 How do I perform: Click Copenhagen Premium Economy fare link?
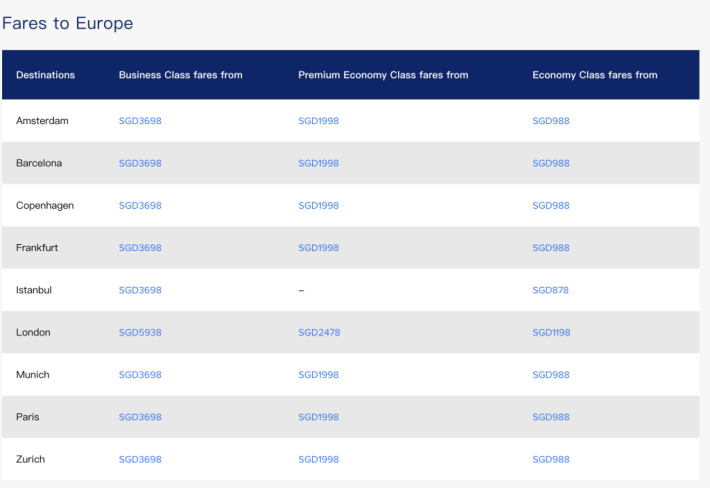(x=318, y=206)
